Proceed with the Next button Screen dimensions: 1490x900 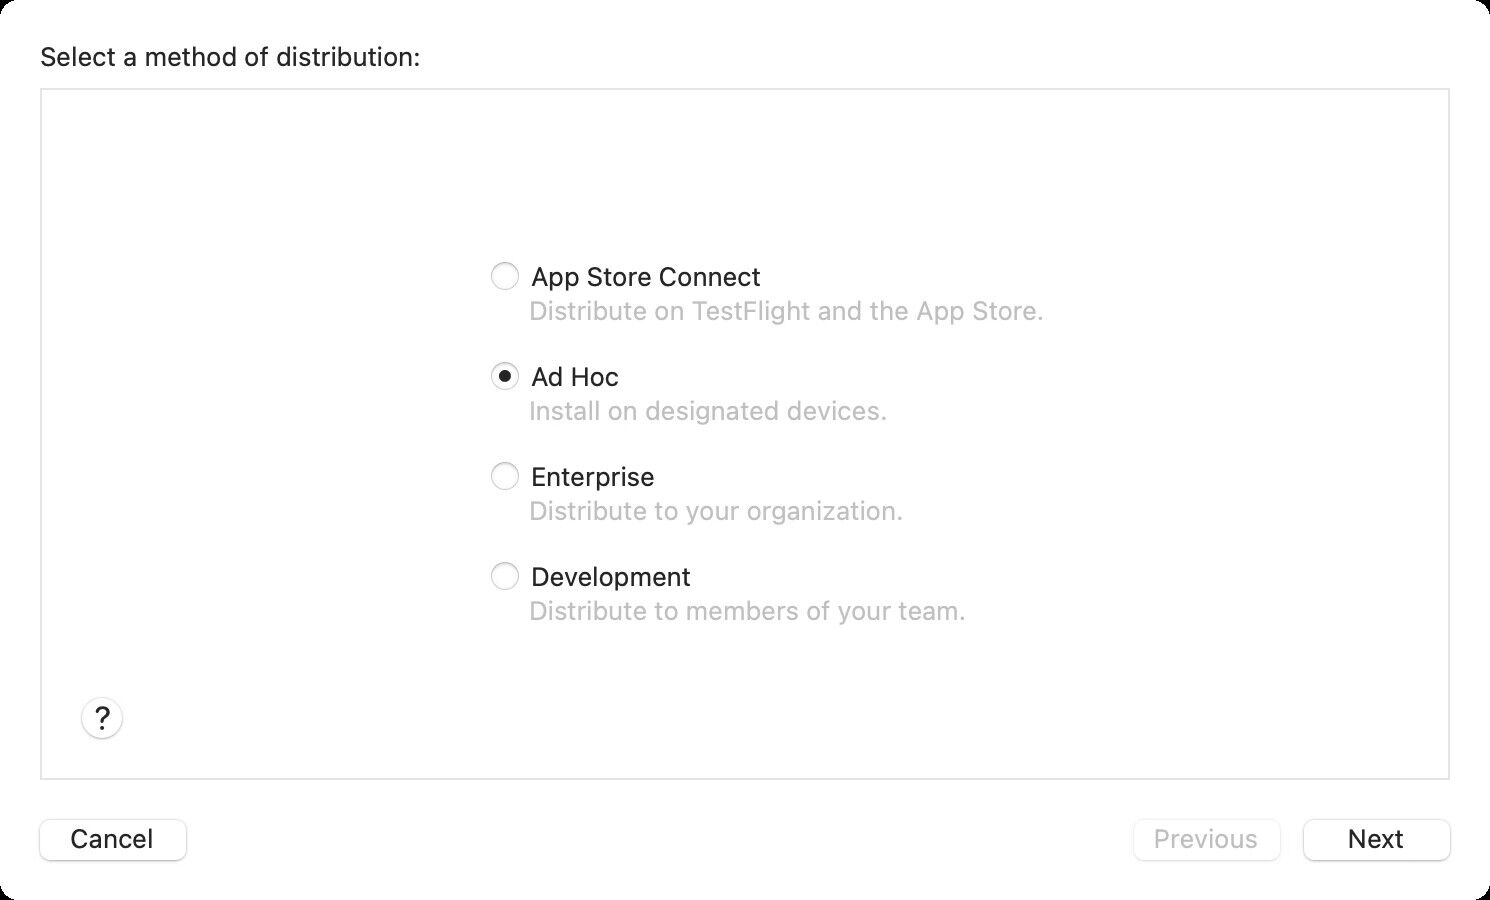1376,839
